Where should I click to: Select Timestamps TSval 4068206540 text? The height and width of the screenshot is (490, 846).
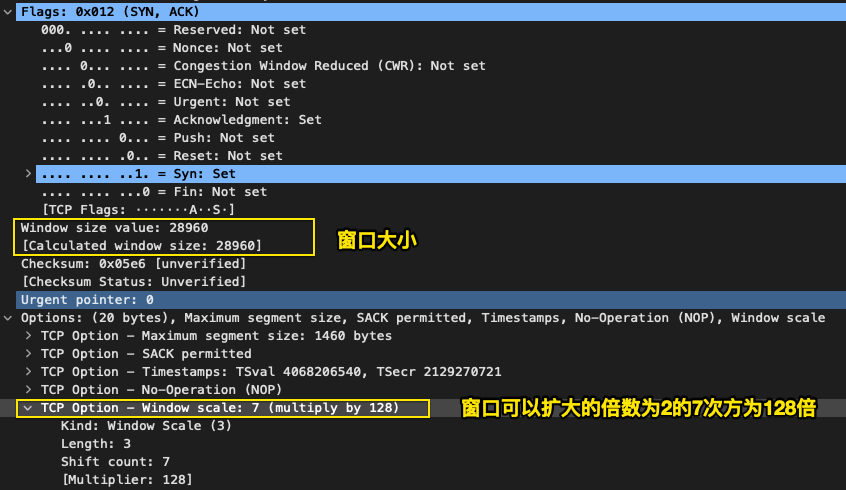271,372
